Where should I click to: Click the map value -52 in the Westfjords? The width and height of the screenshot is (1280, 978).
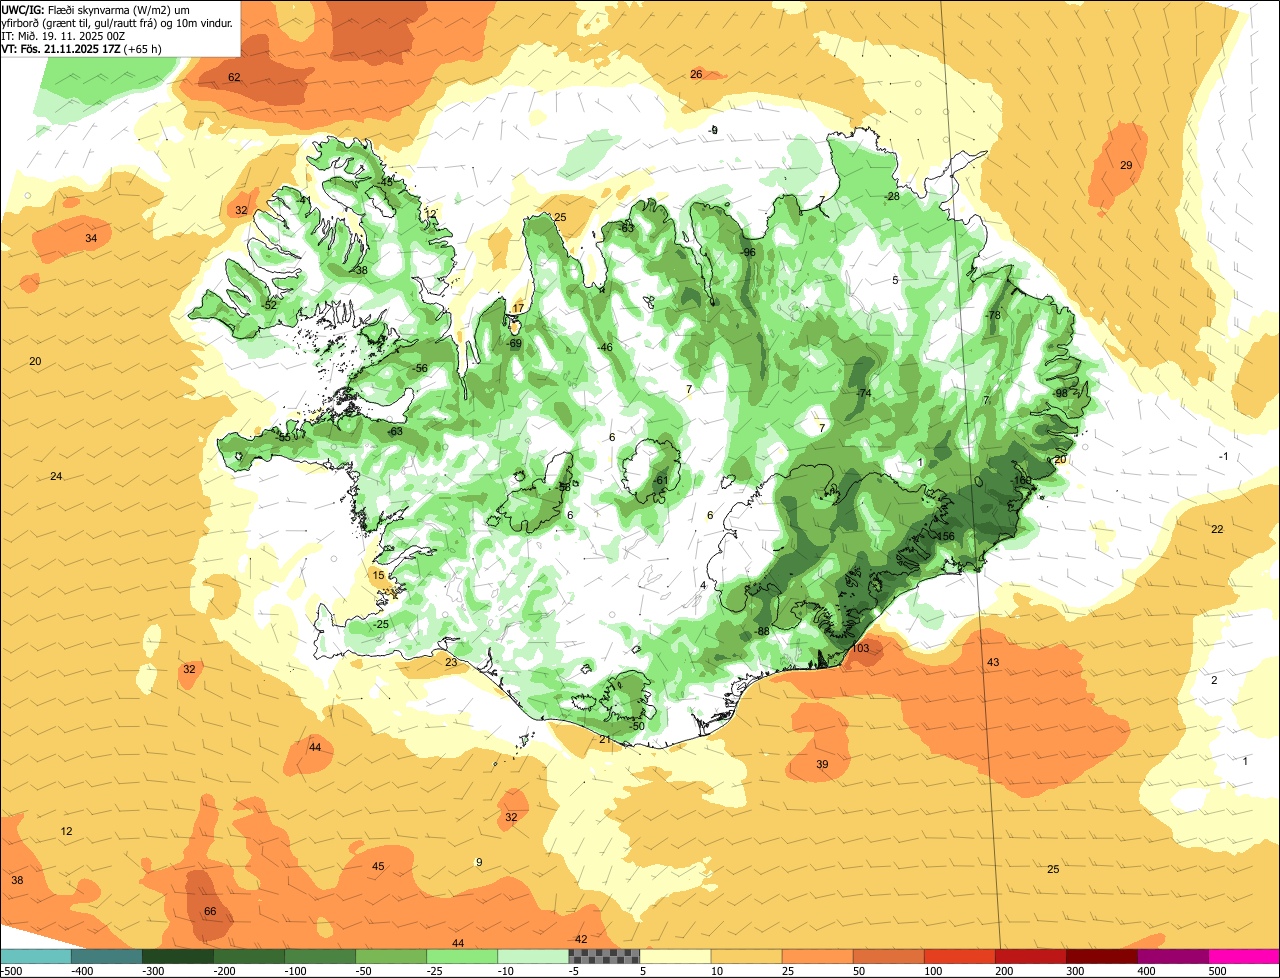coord(269,304)
